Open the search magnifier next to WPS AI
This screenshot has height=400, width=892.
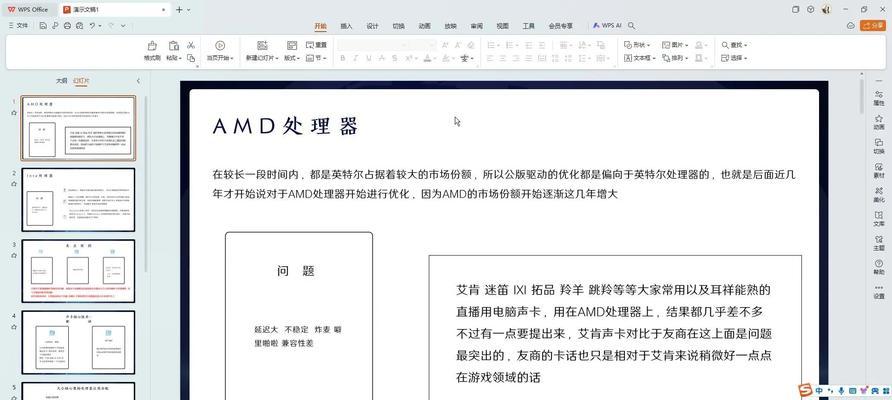tap(631, 26)
